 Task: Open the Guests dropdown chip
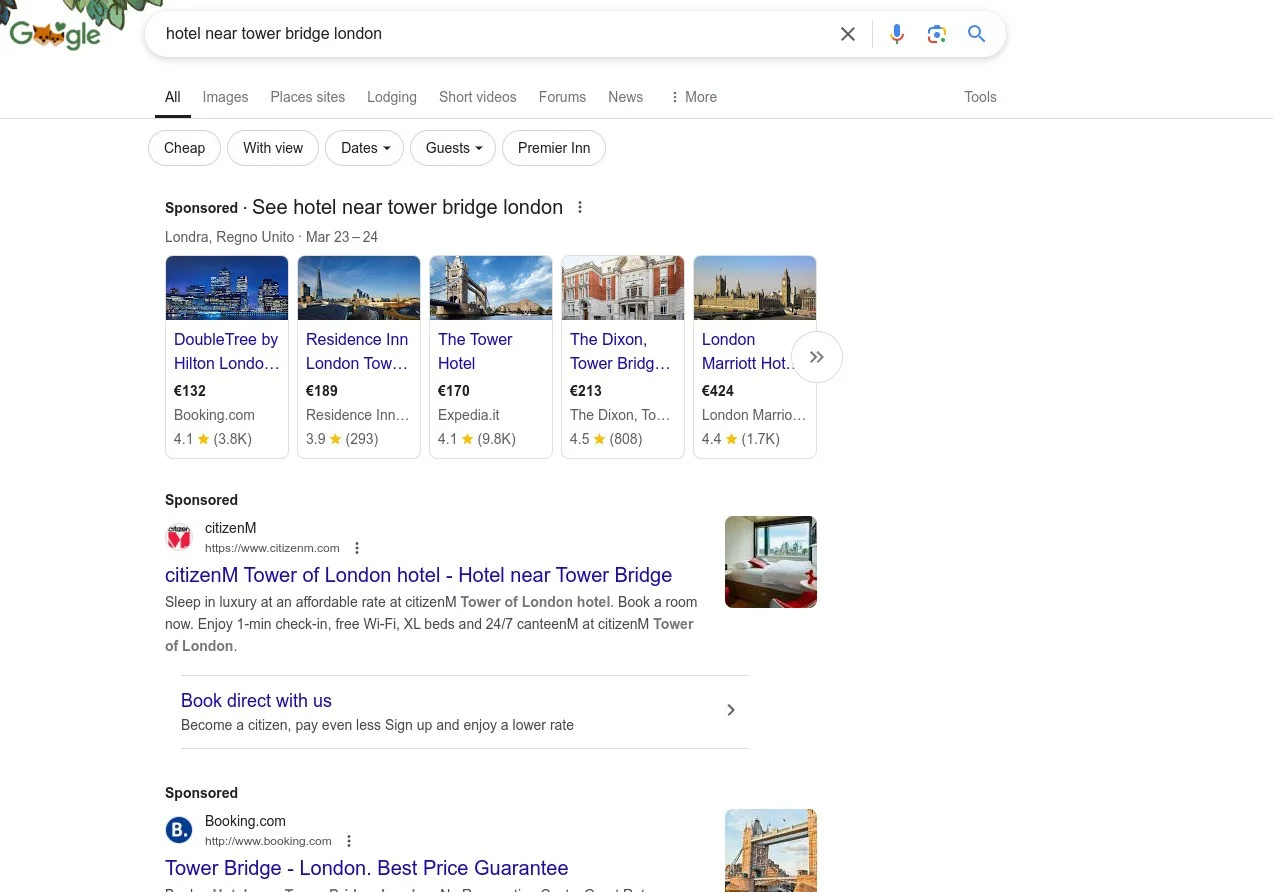coord(453,148)
